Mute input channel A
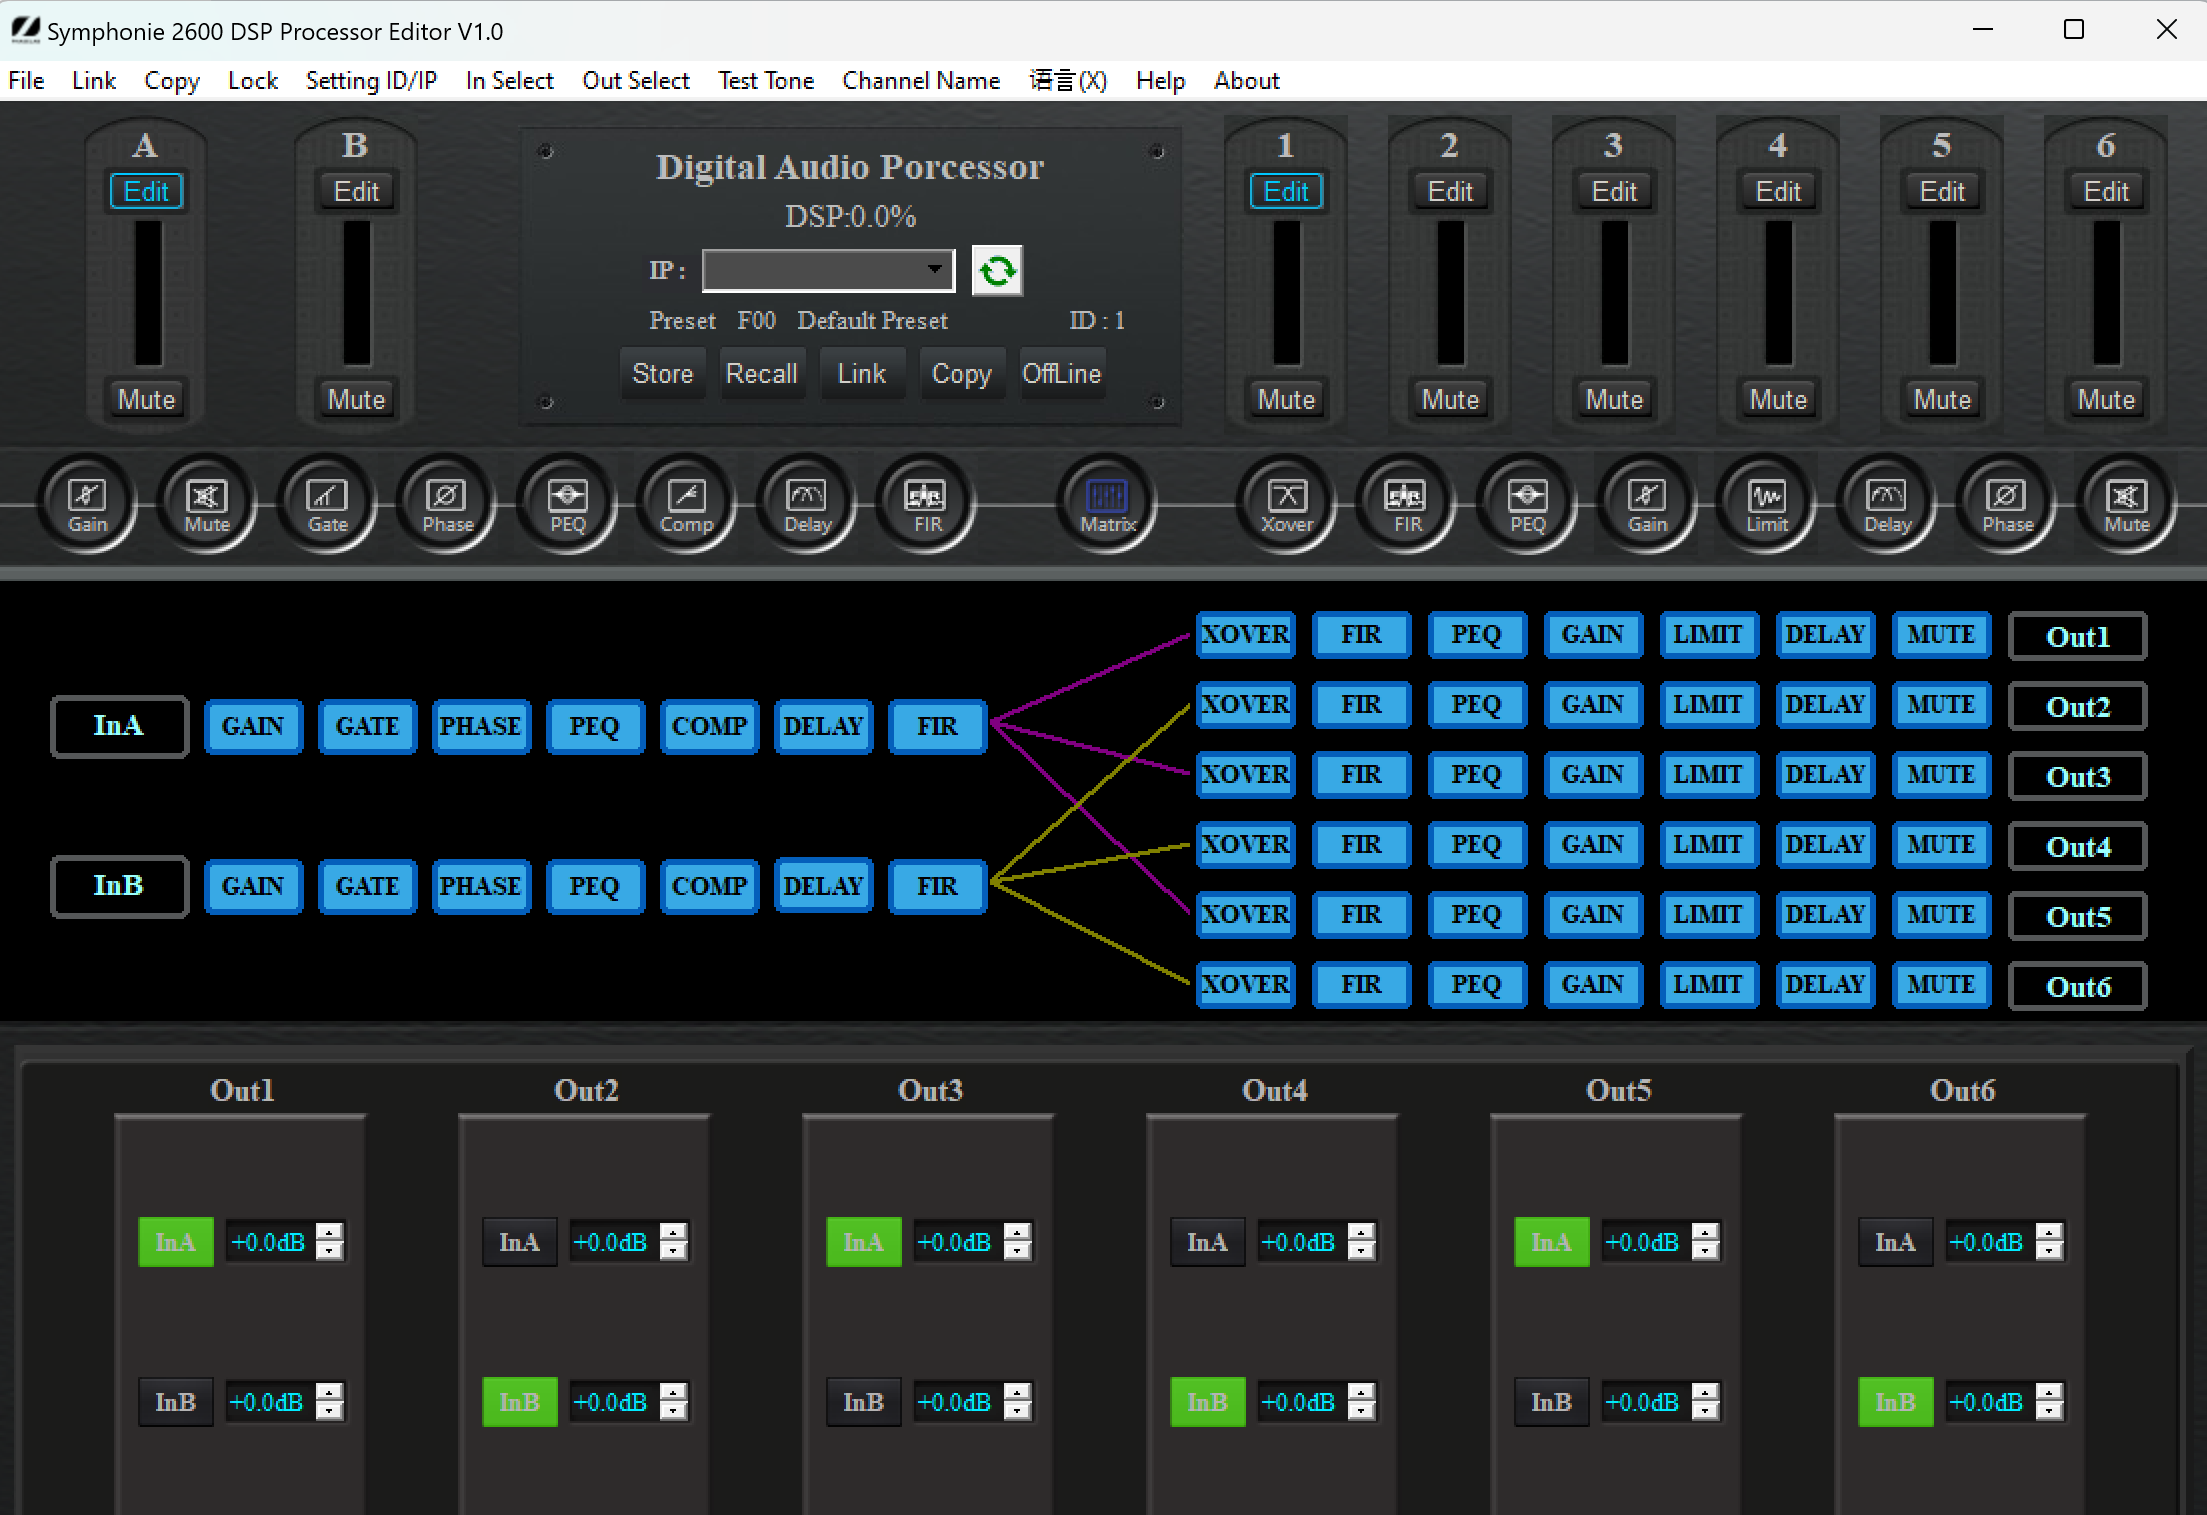Screen dimensions: 2207x1515 (146, 399)
